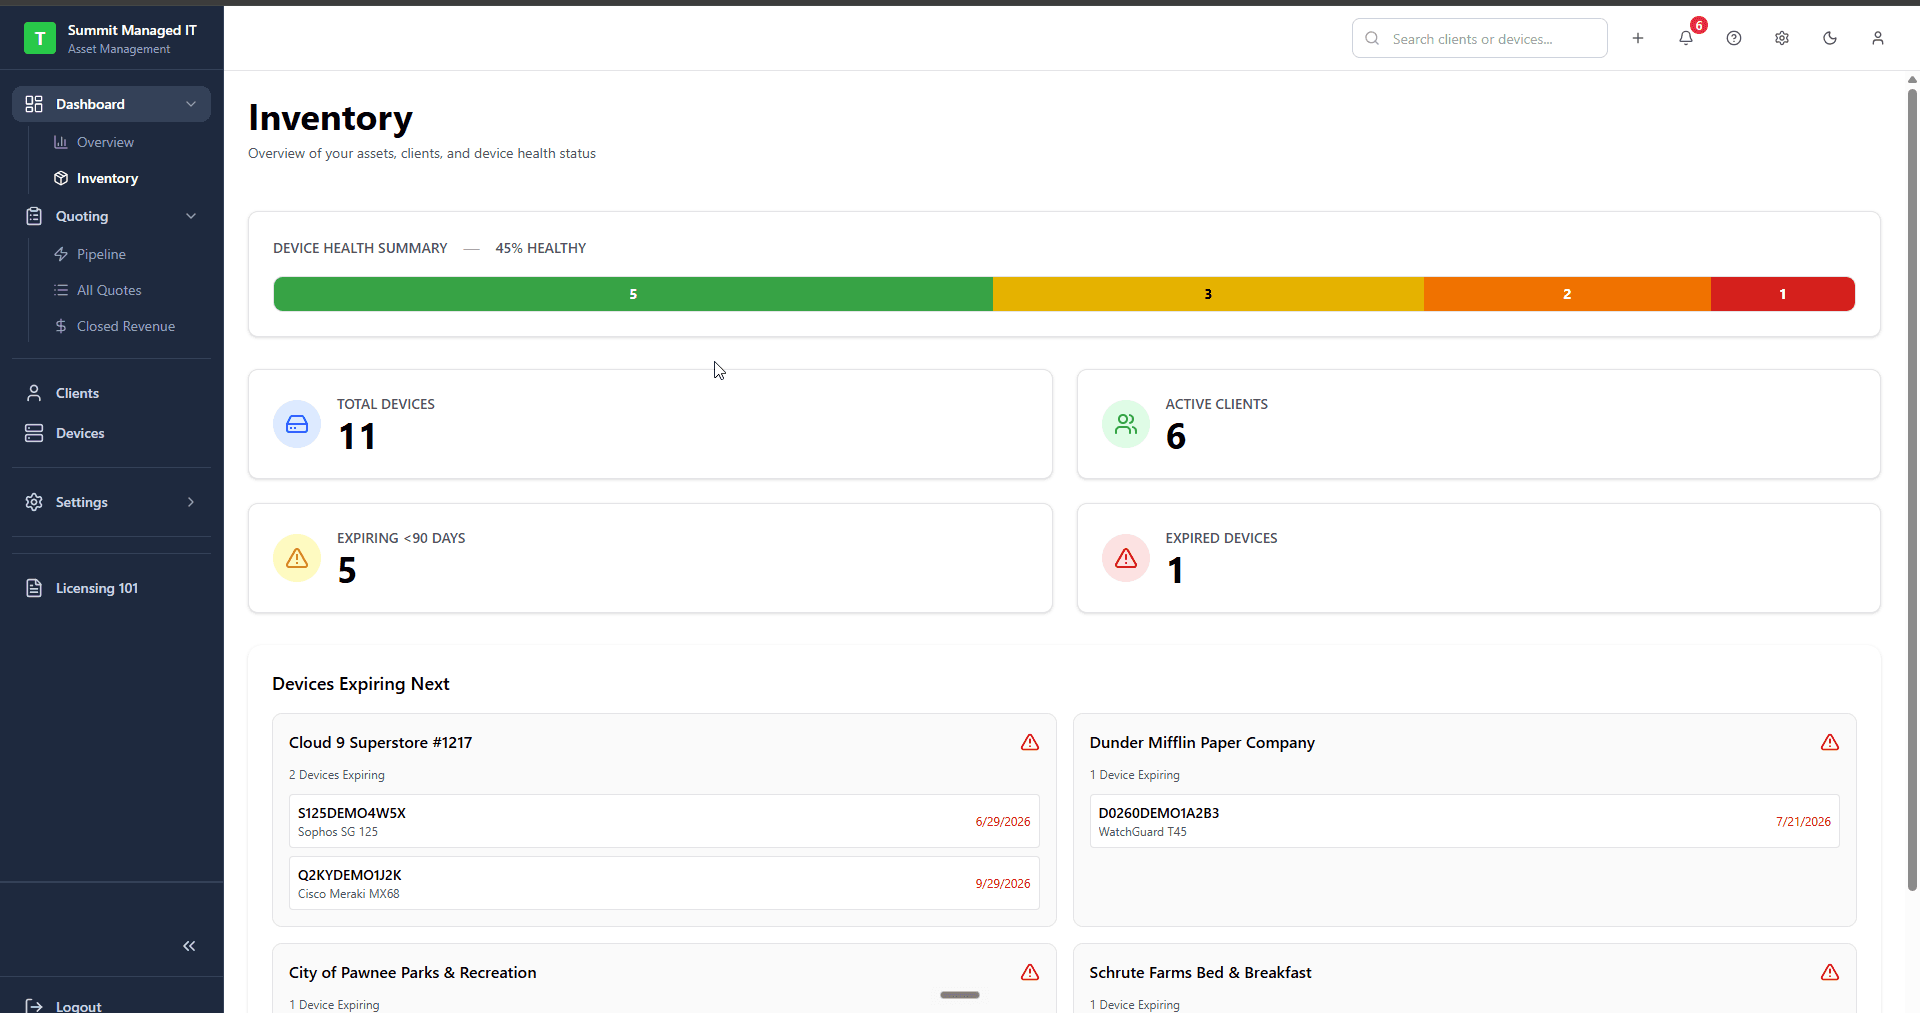
Task: Click the 7/21/2026 expiry date
Action: [1803, 822]
